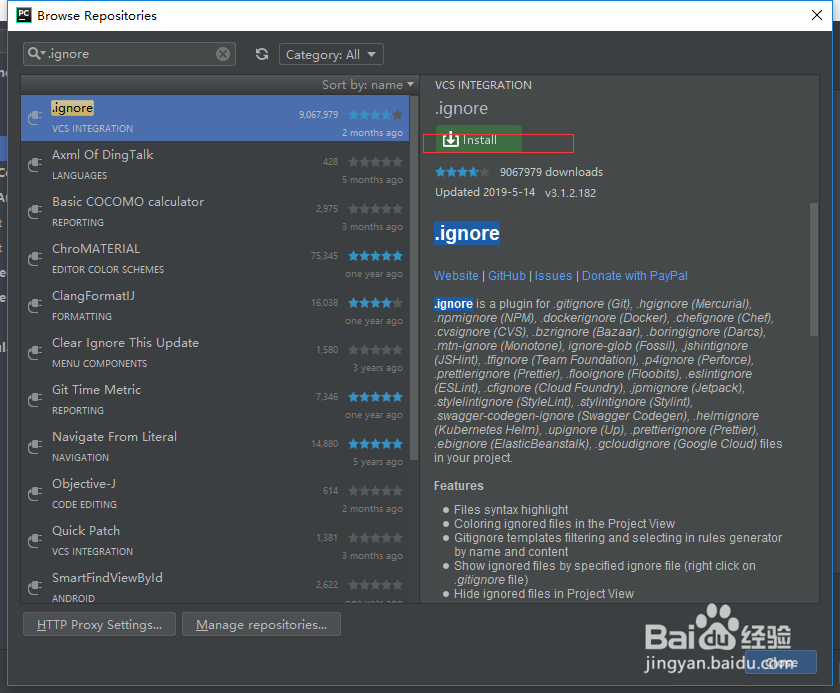Select the Quick Patch plugin
This screenshot has width=840, height=693.
click(x=215, y=542)
